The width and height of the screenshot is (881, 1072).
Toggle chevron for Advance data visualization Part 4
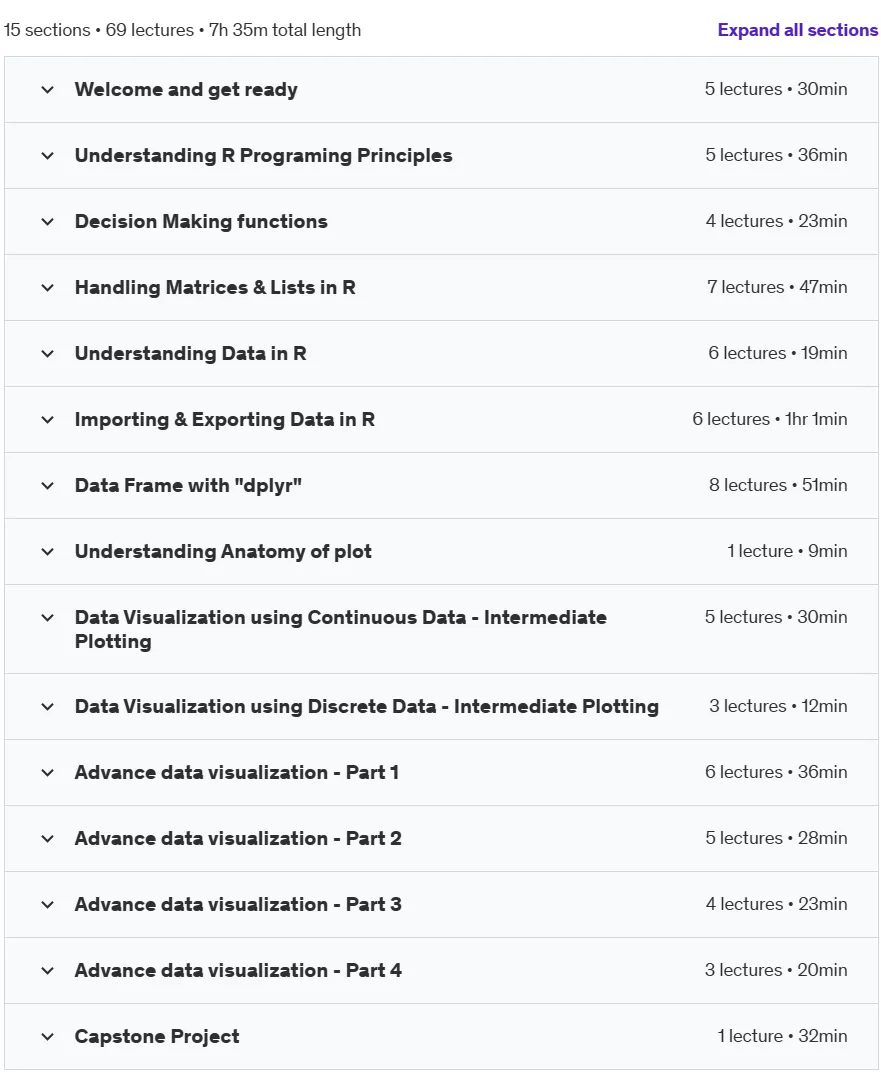coord(47,971)
